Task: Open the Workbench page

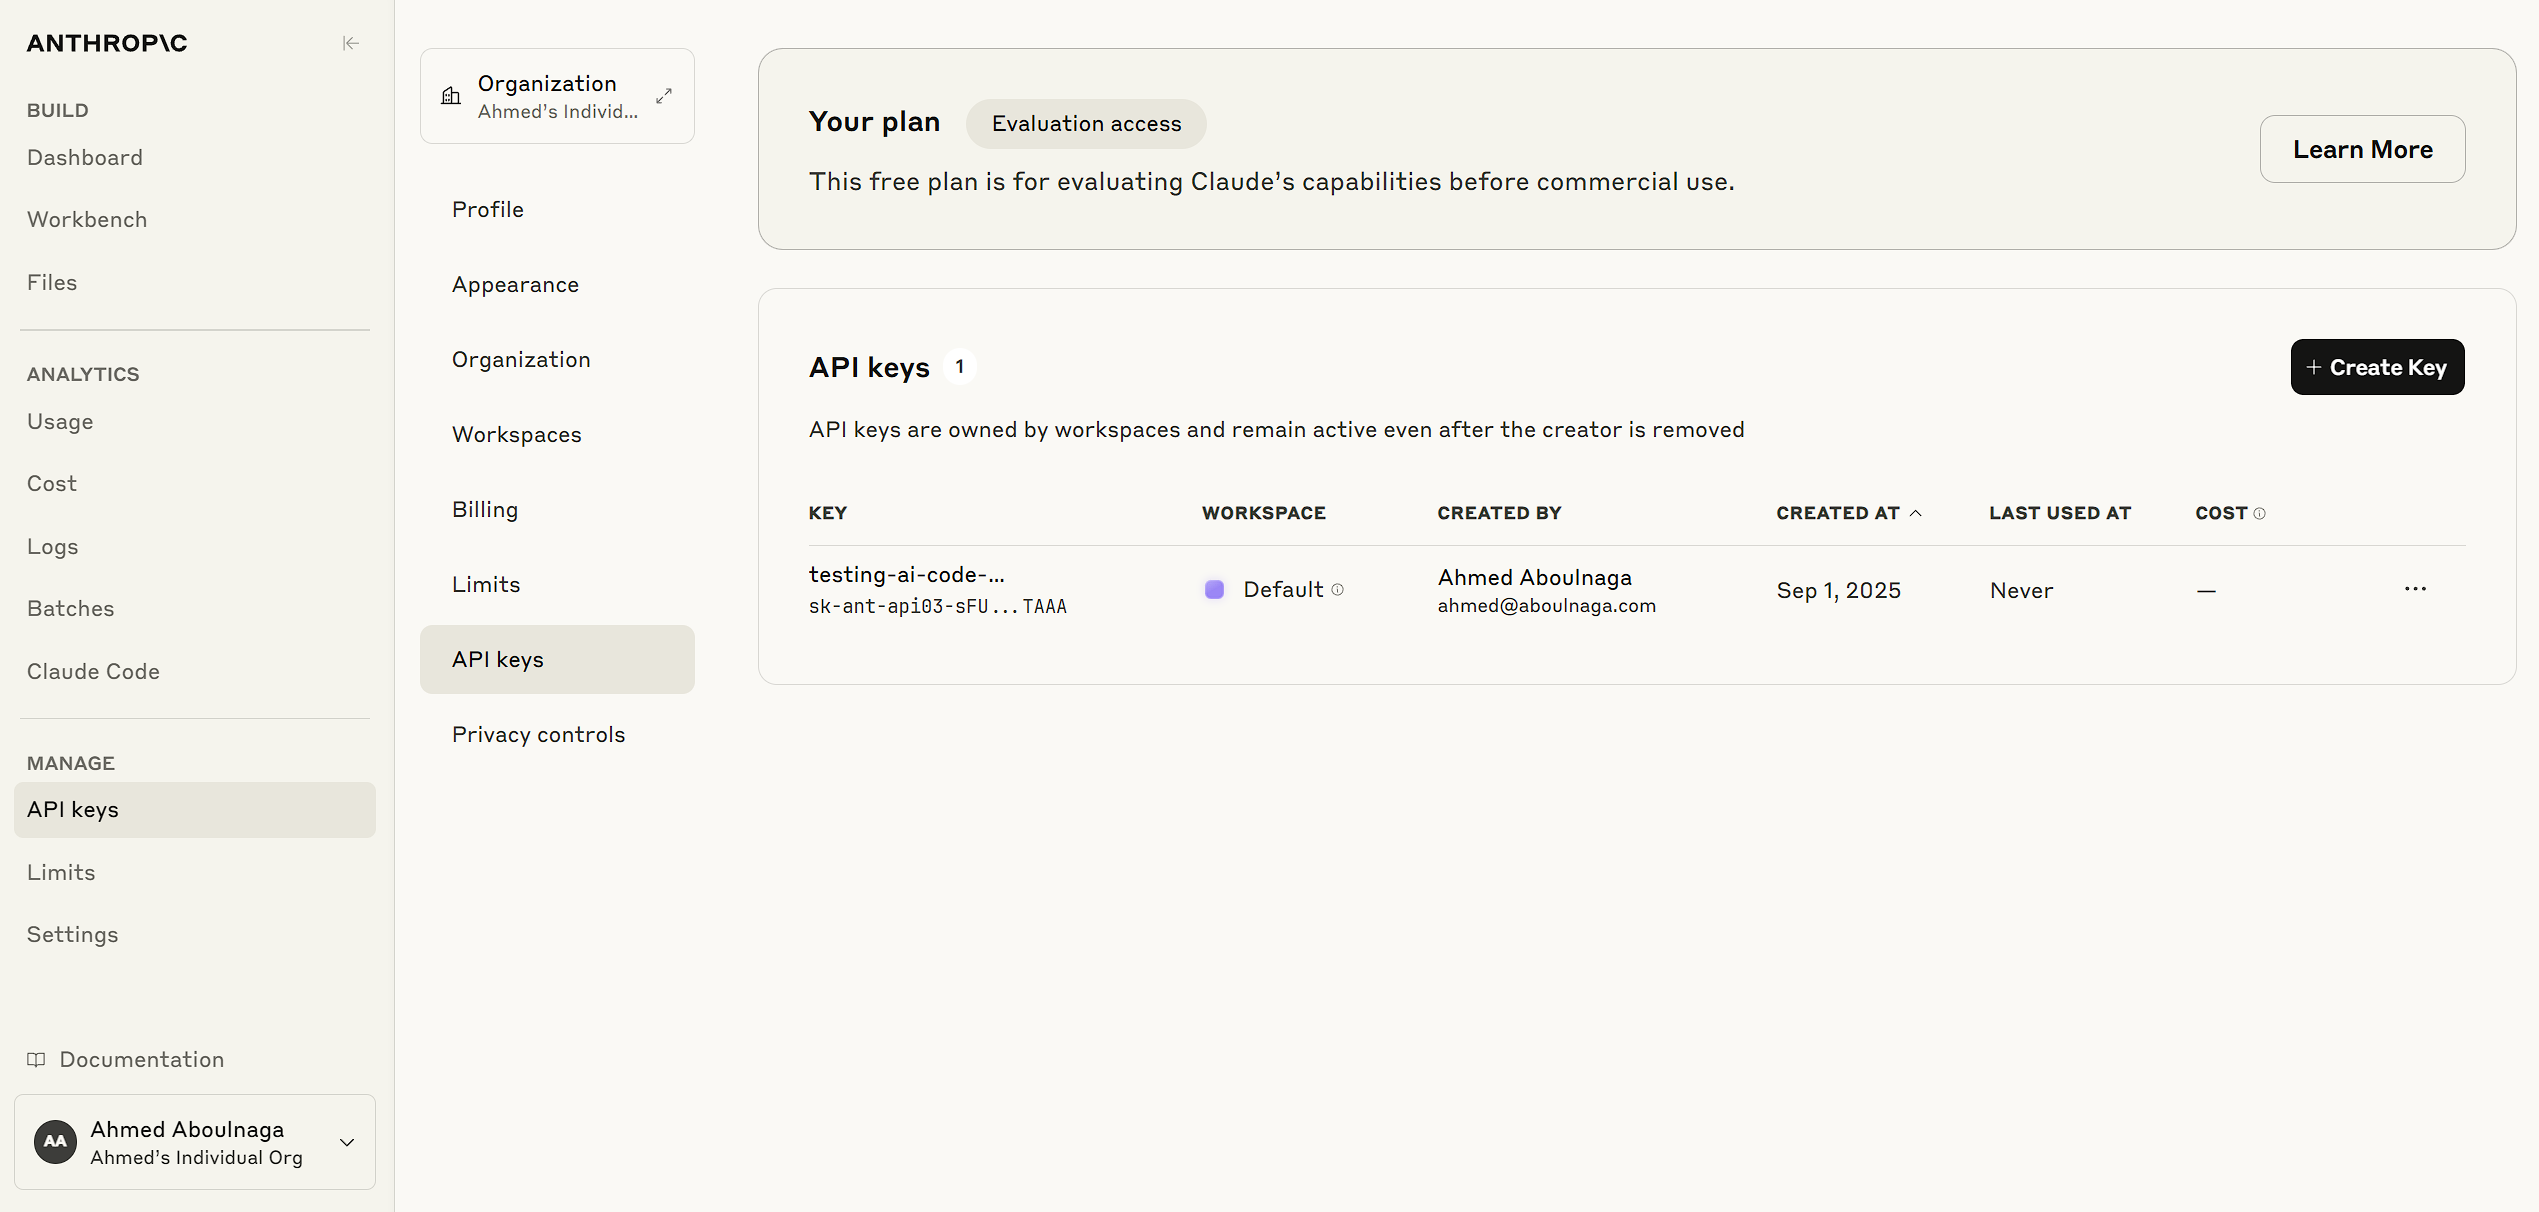Action: click(x=87, y=219)
